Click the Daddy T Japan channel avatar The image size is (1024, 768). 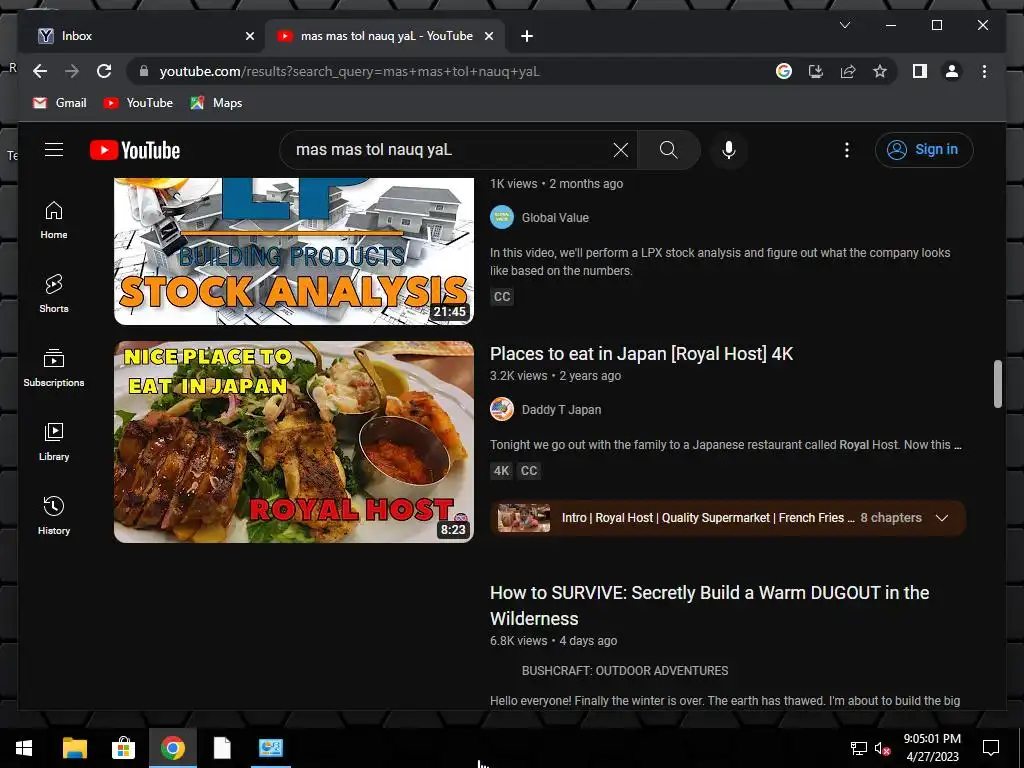[502, 409]
